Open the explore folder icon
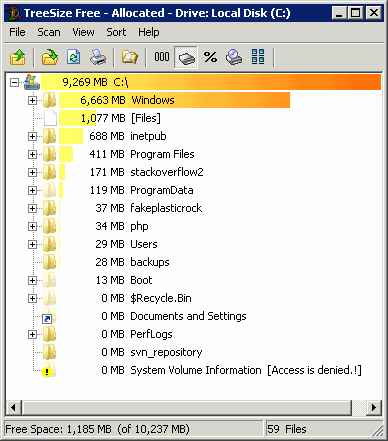 click(x=130, y=57)
